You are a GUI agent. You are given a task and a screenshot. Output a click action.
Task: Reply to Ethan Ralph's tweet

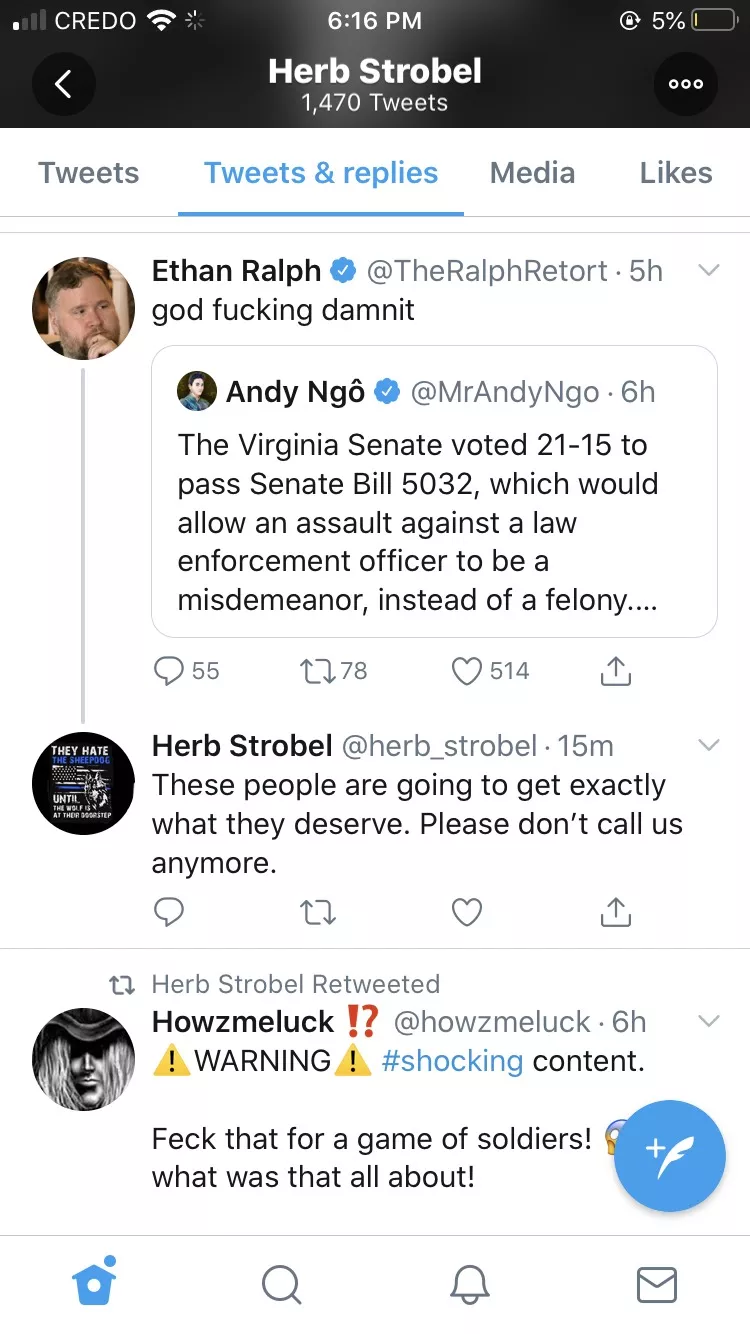tap(170, 671)
